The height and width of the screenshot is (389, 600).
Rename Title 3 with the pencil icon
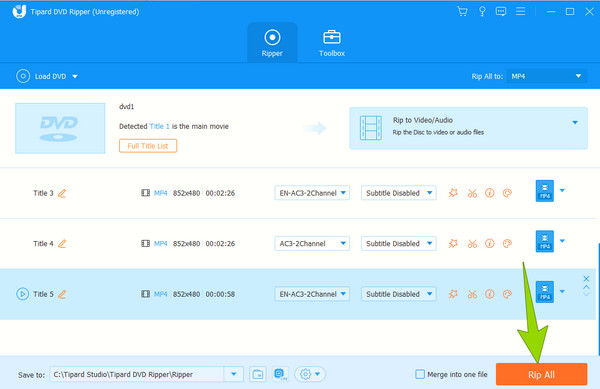62,193
